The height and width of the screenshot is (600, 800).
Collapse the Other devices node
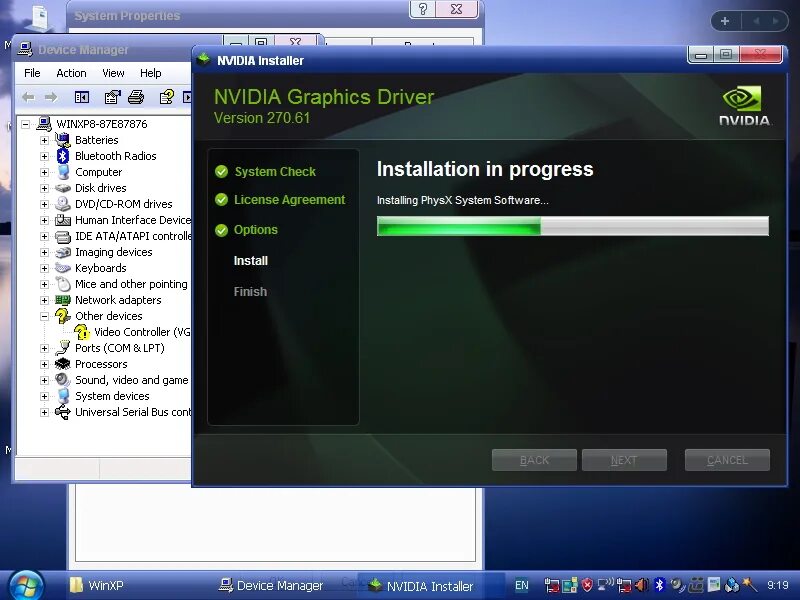tap(44, 316)
